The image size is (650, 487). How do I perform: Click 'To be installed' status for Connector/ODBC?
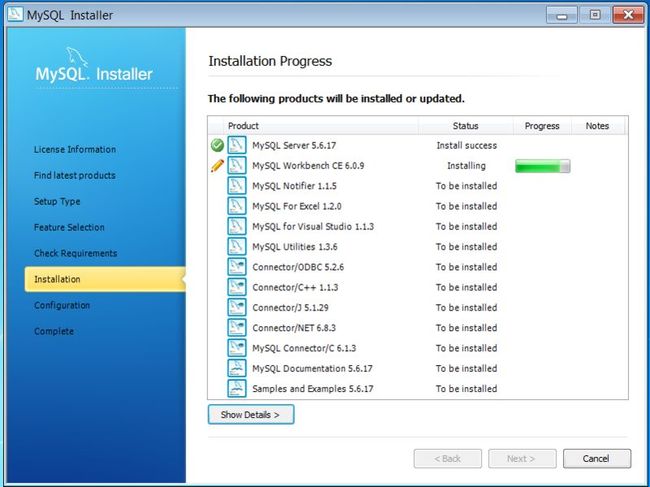point(466,267)
